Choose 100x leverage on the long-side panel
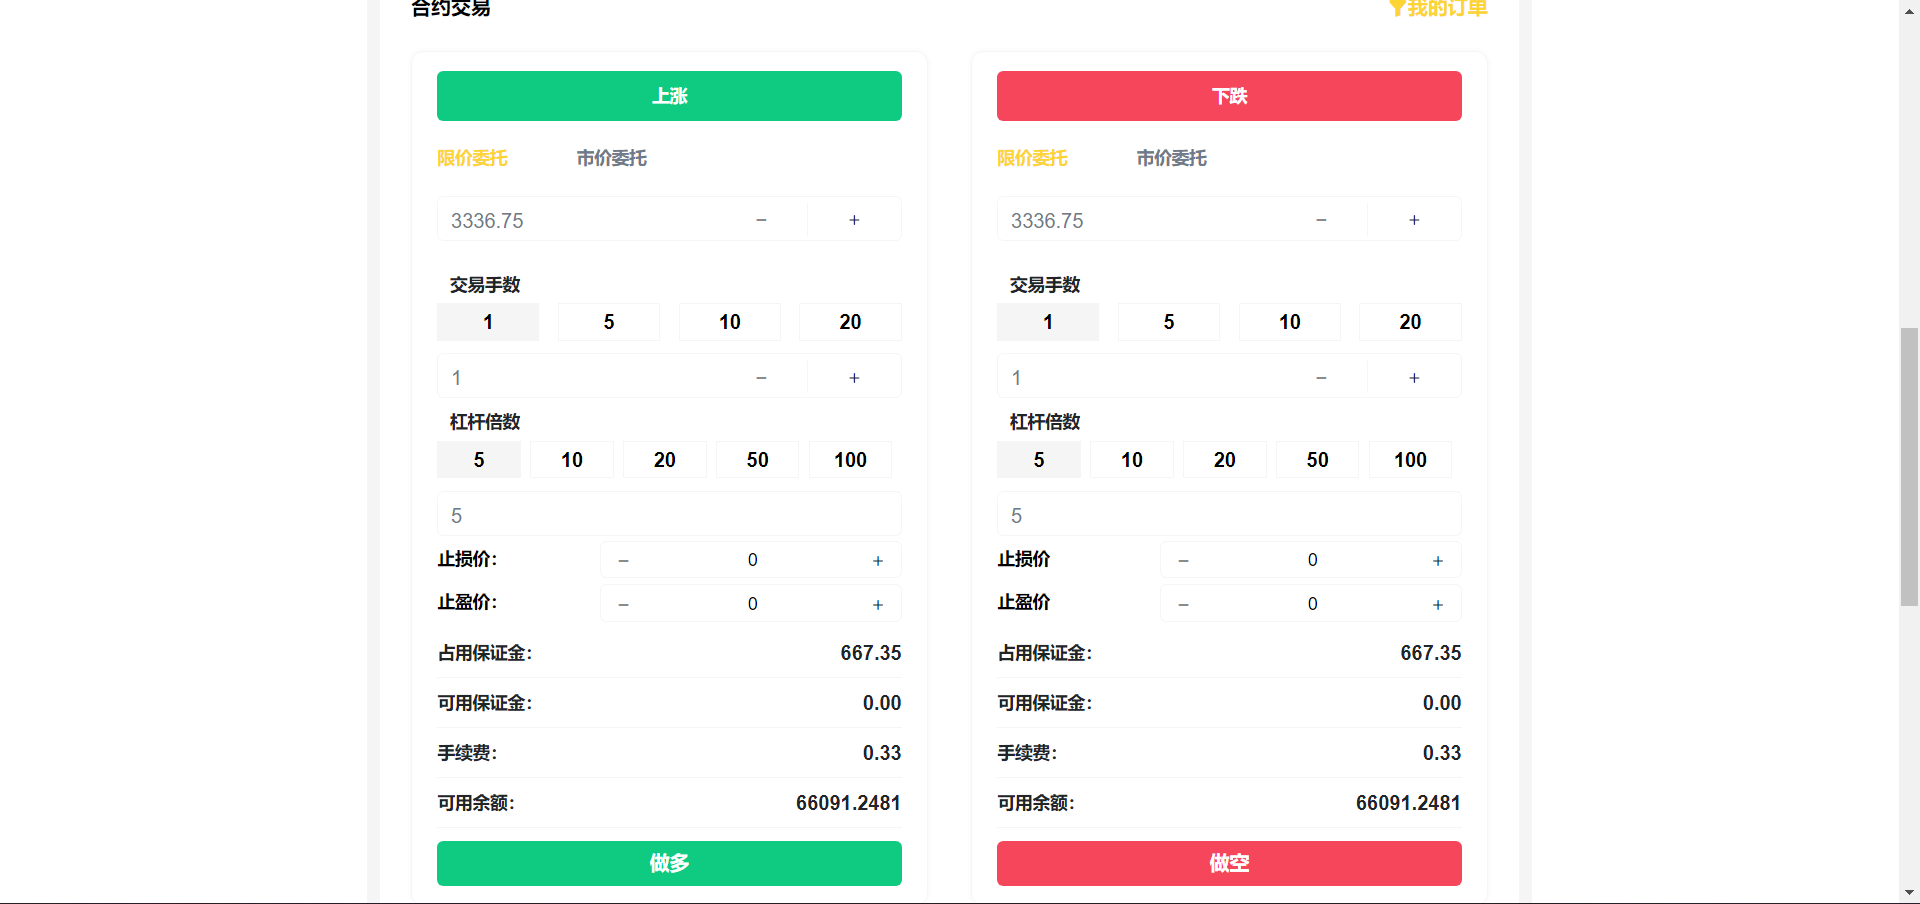 click(x=850, y=460)
